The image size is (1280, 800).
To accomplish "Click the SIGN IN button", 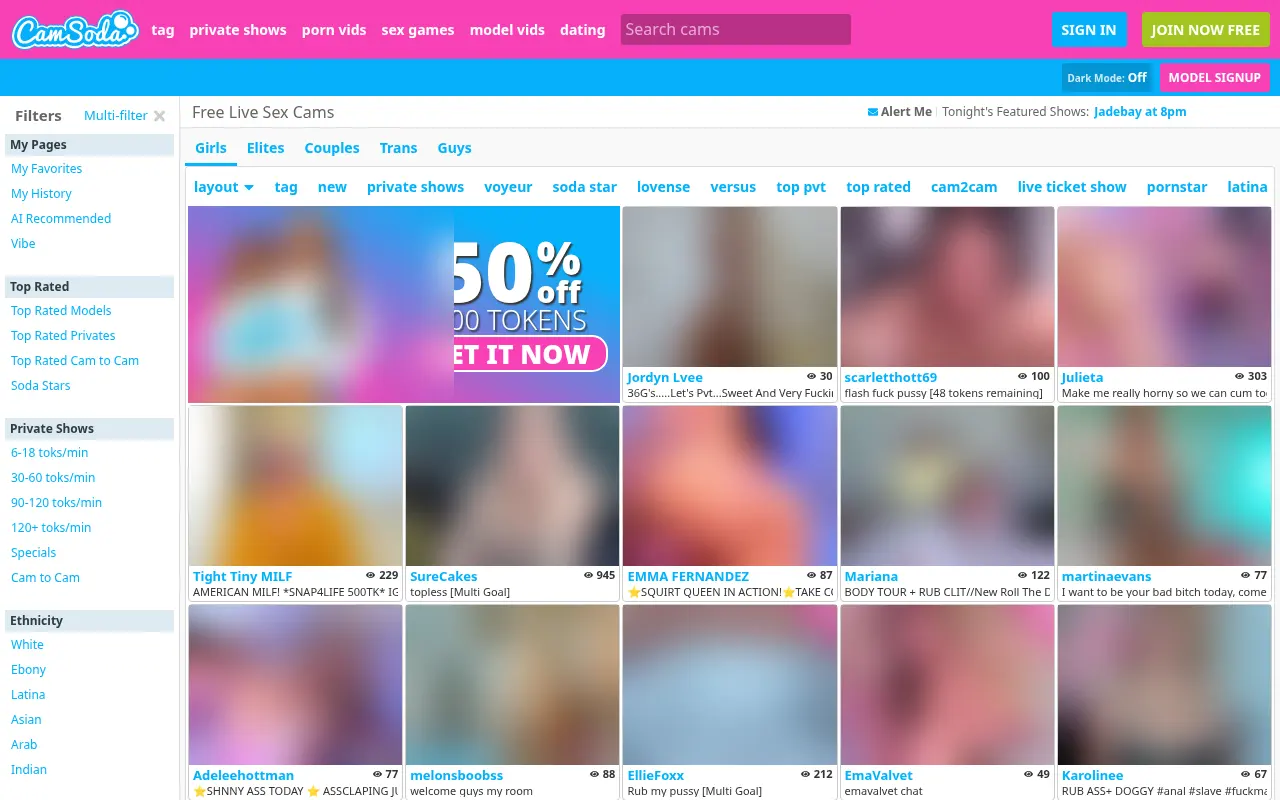I will (x=1089, y=30).
